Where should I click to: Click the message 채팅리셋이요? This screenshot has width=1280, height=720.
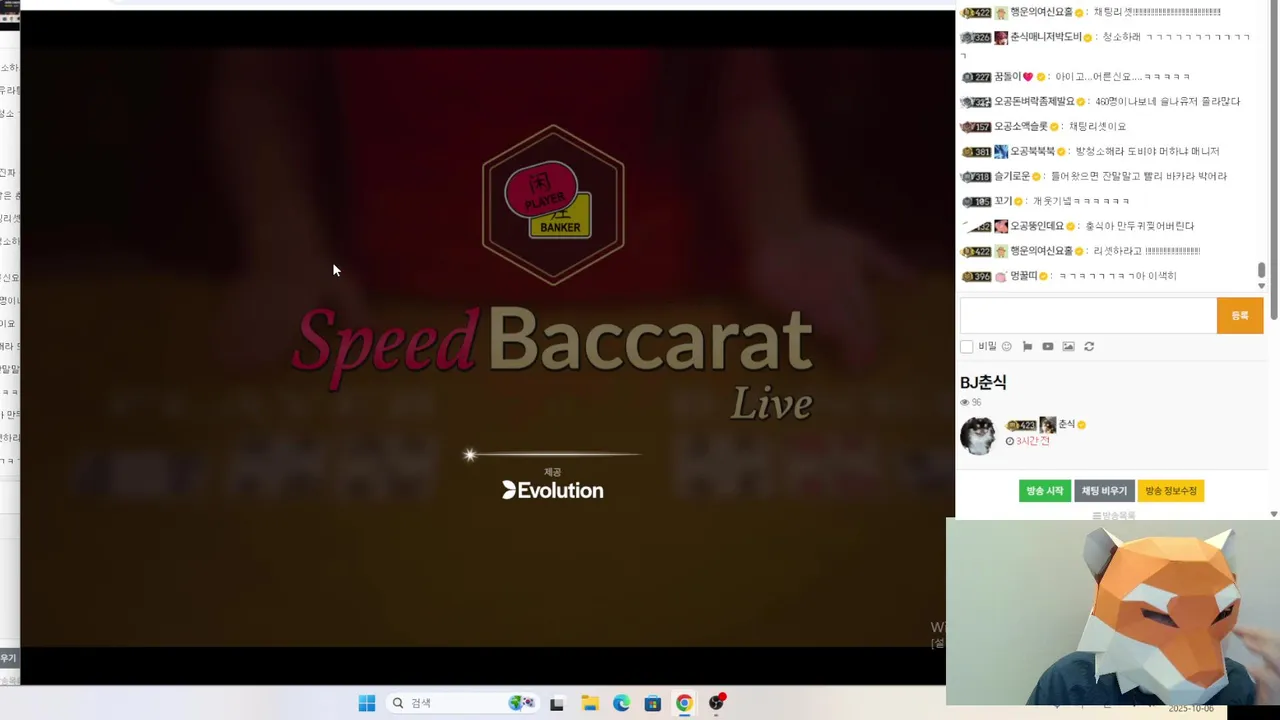(1097, 126)
